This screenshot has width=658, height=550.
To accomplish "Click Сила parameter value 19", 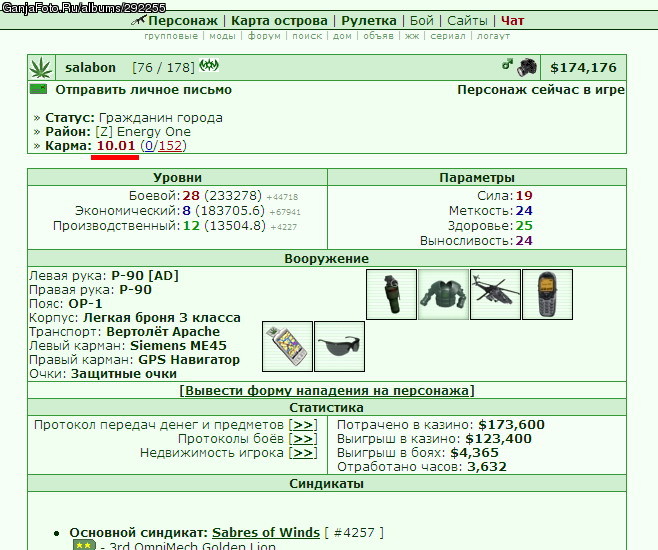I will (524, 195).
